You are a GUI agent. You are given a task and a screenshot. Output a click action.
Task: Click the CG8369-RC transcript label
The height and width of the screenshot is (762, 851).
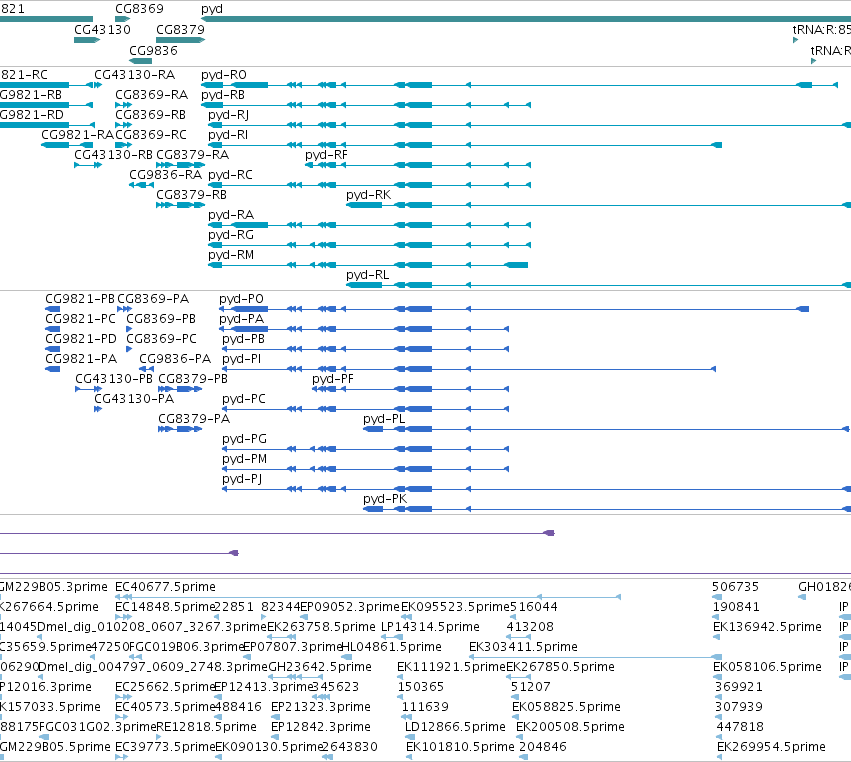point(151,135)
